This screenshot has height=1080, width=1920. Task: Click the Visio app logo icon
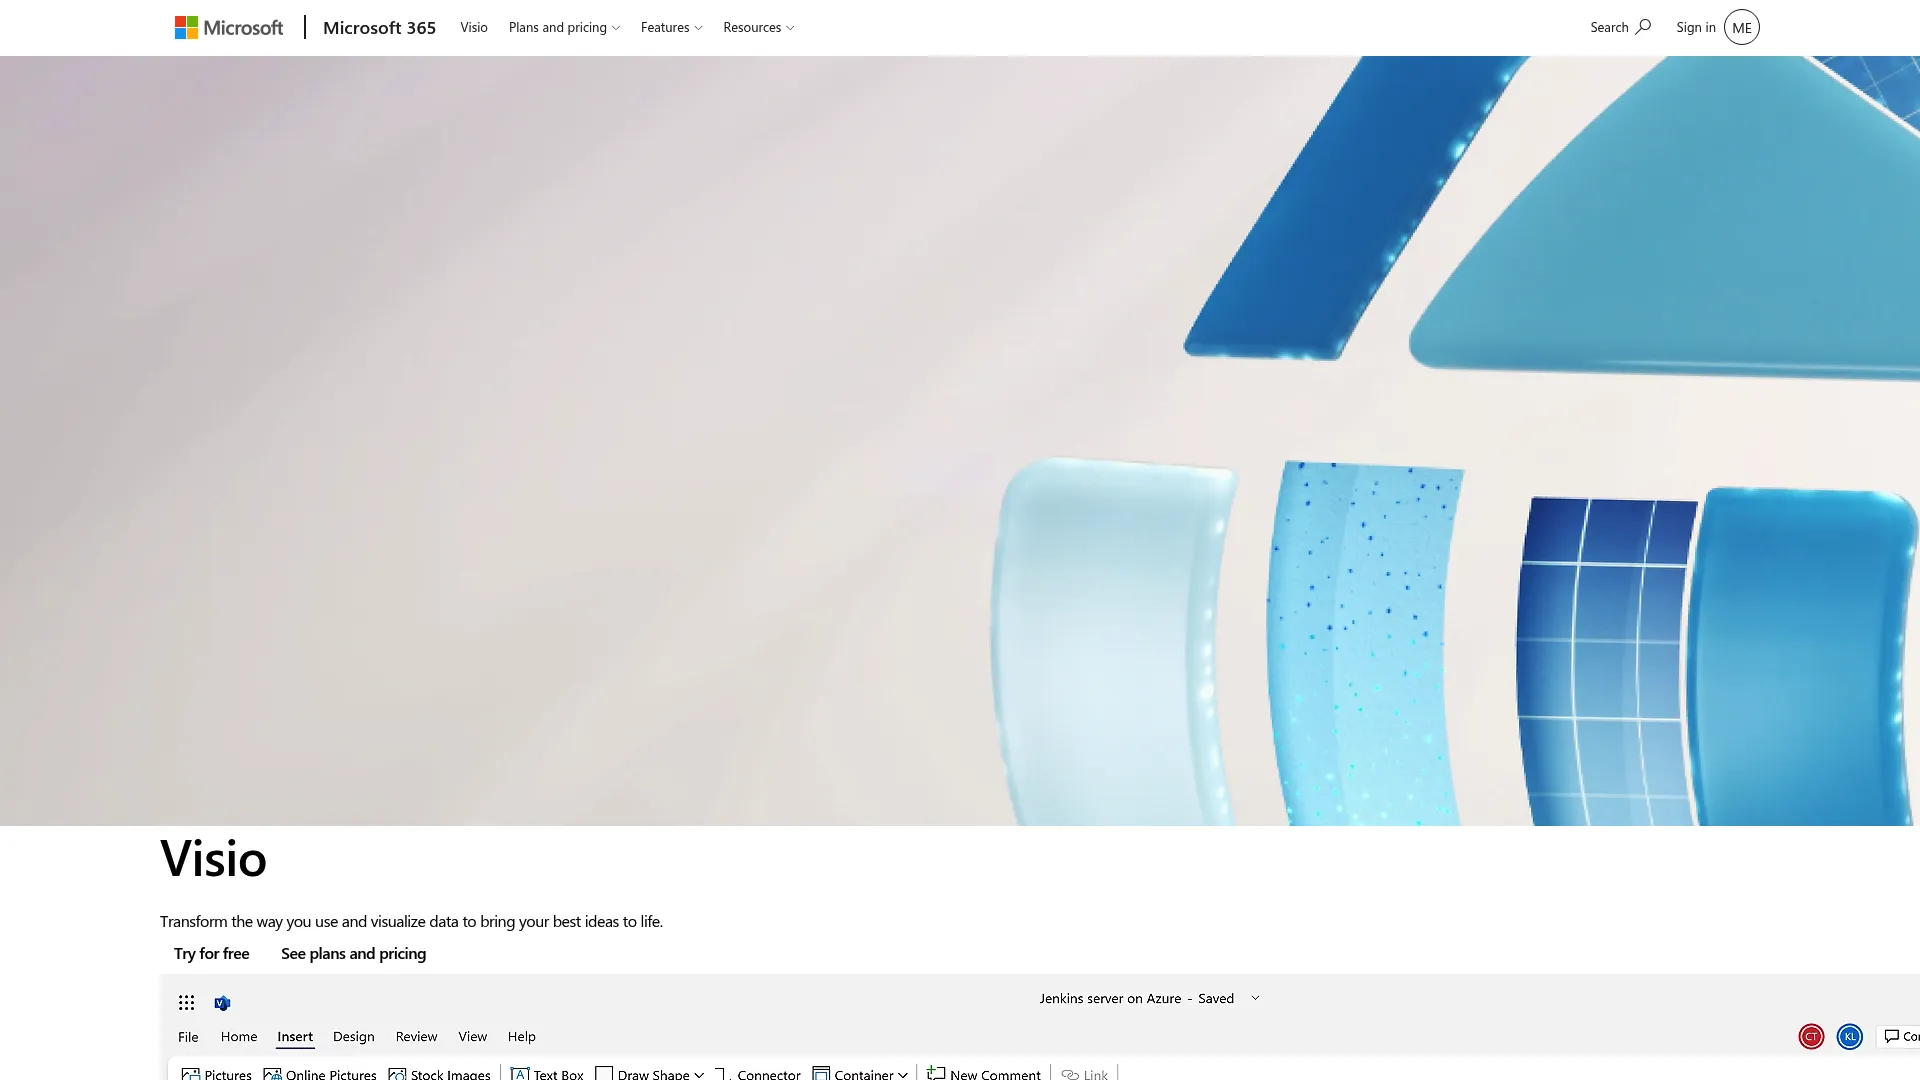(x=222, y=1003)
